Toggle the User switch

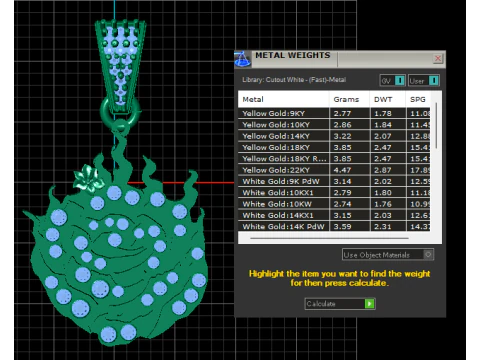tap(424, 81)
